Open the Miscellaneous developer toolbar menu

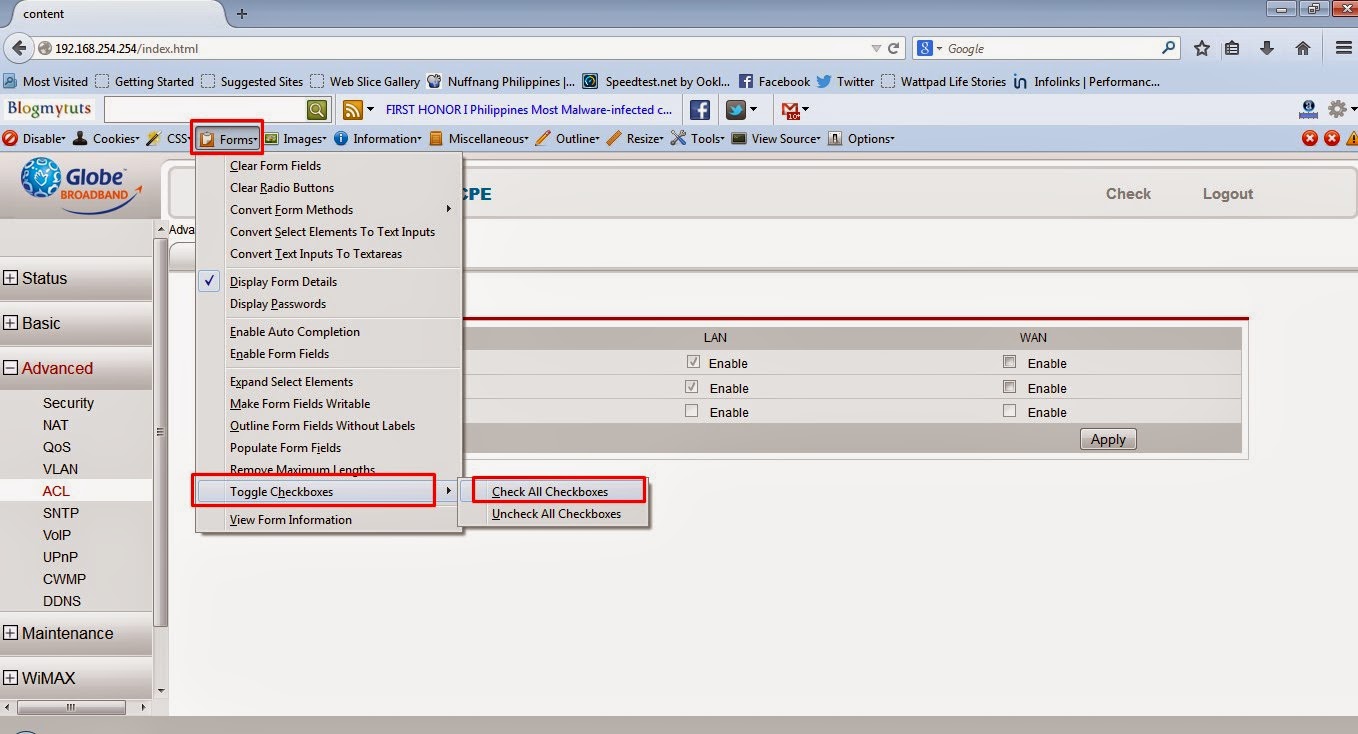coord(479,139)
